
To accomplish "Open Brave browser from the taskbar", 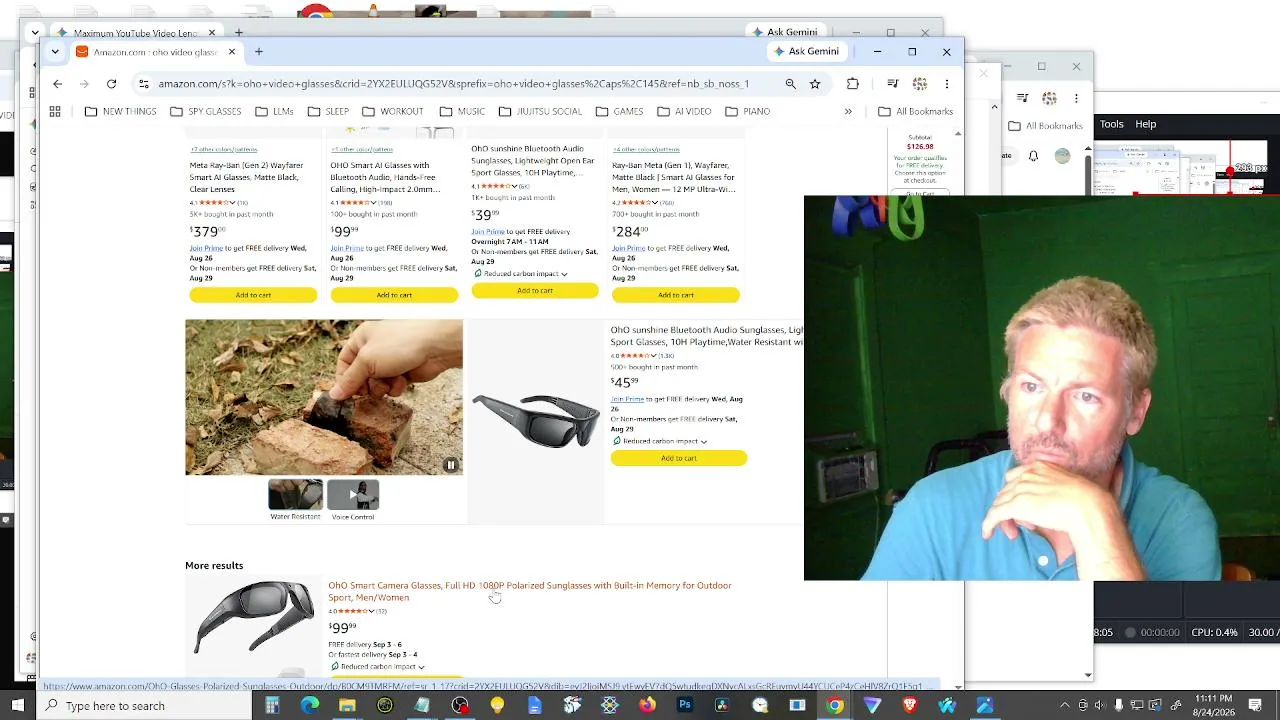I will (x=910, y=706).
